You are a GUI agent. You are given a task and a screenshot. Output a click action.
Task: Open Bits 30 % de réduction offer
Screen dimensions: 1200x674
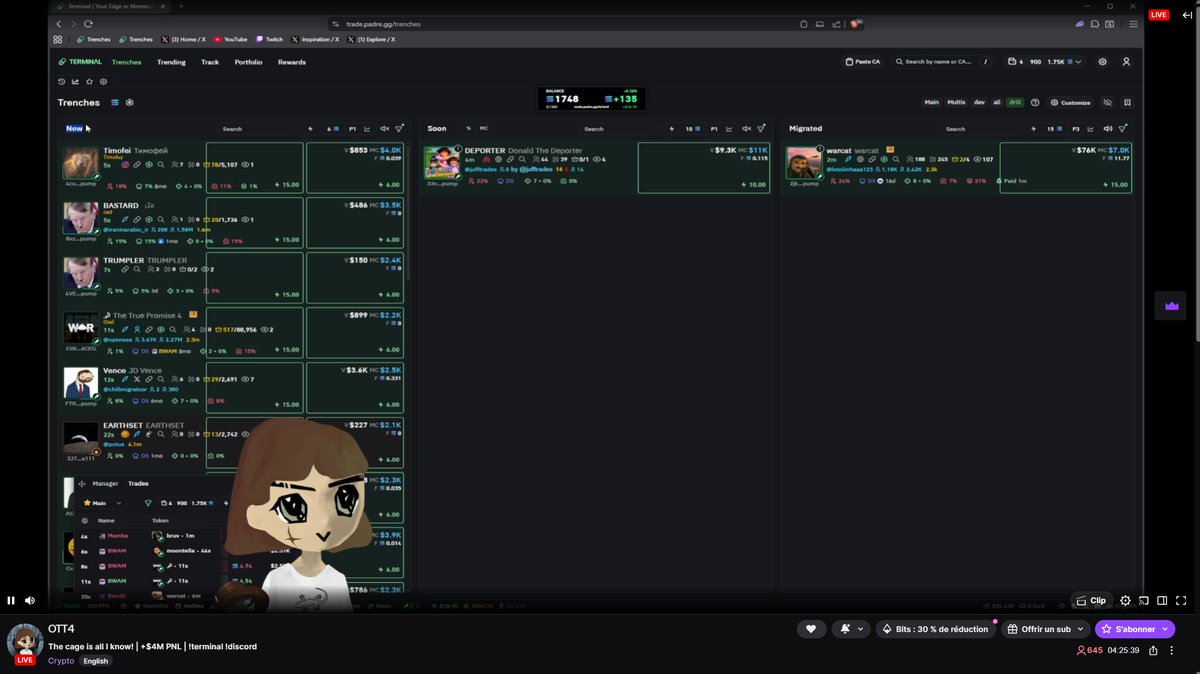935,629
